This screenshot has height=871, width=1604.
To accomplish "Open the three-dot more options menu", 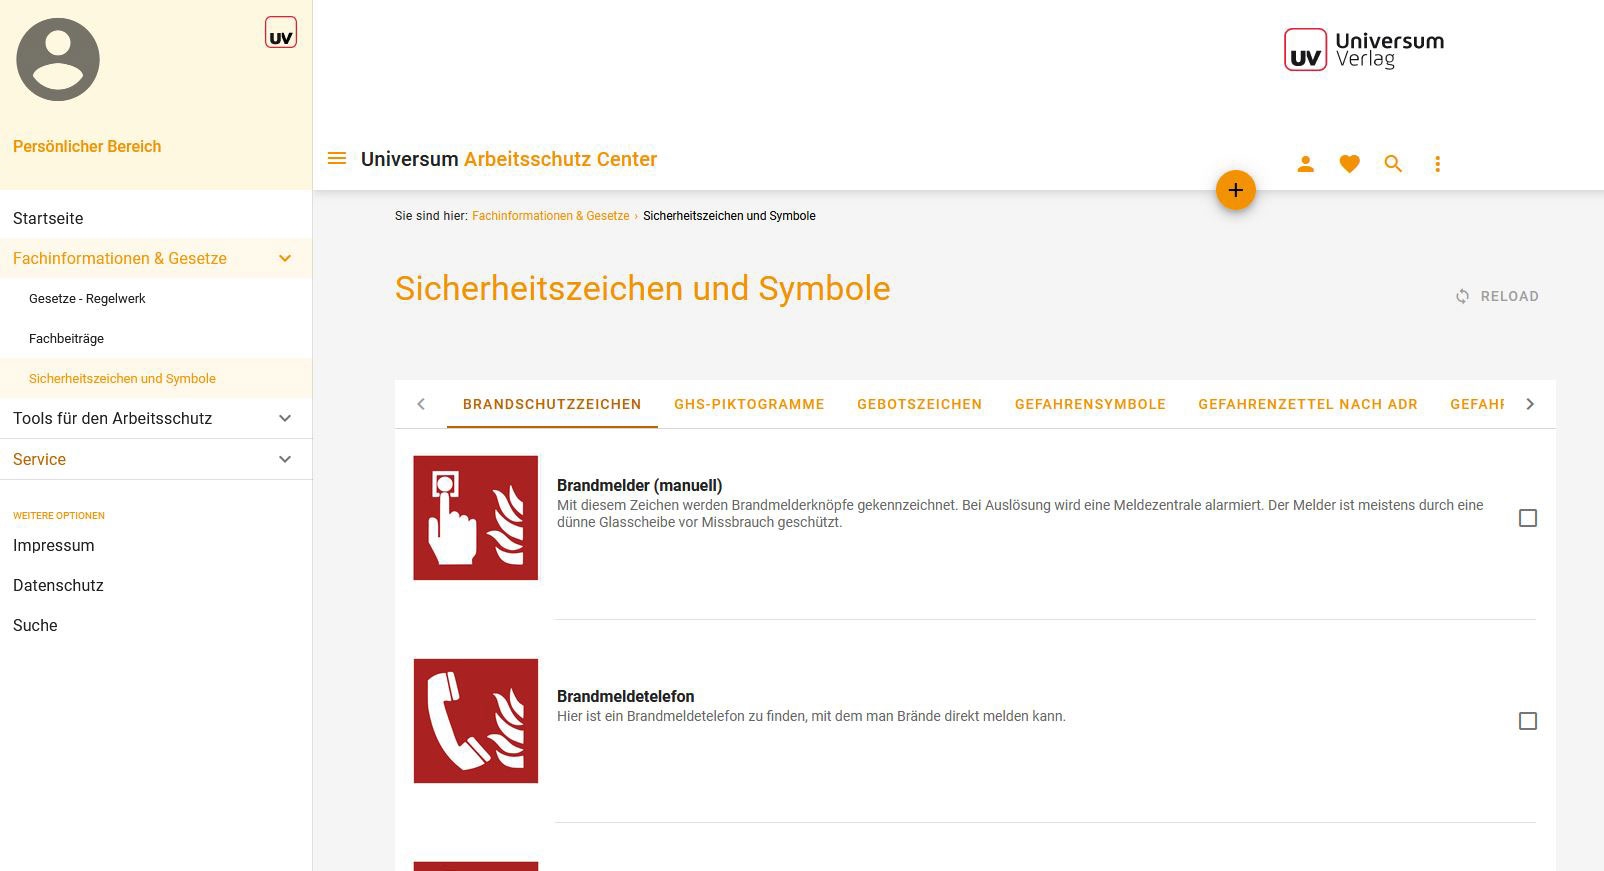I will [1437, 164].
